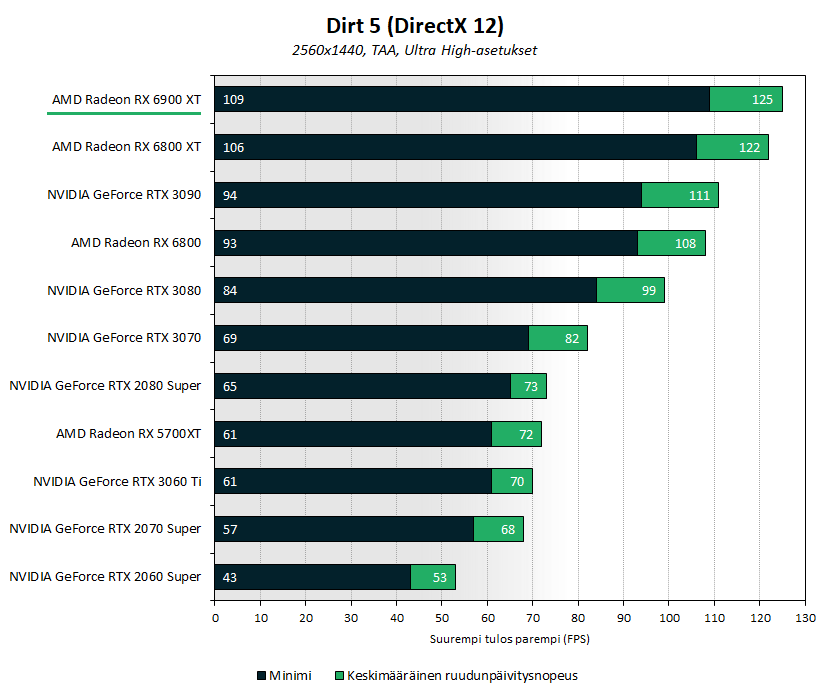
Task: Pick the "AMD Radeon RX 6800" label
Action: point(136,242)
